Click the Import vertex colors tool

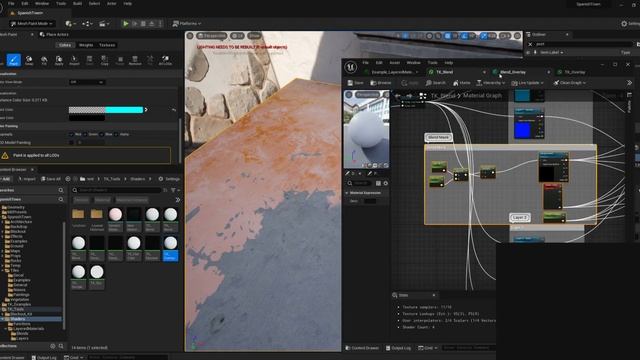pyautogui.click(x=74, y=60)
